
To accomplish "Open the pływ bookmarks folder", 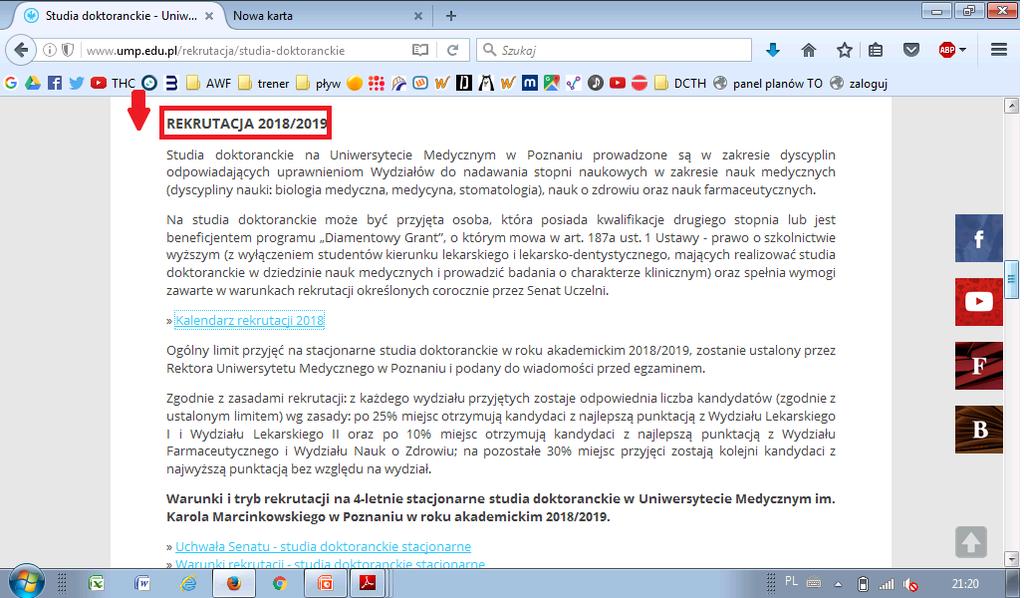I will (319, 83).
